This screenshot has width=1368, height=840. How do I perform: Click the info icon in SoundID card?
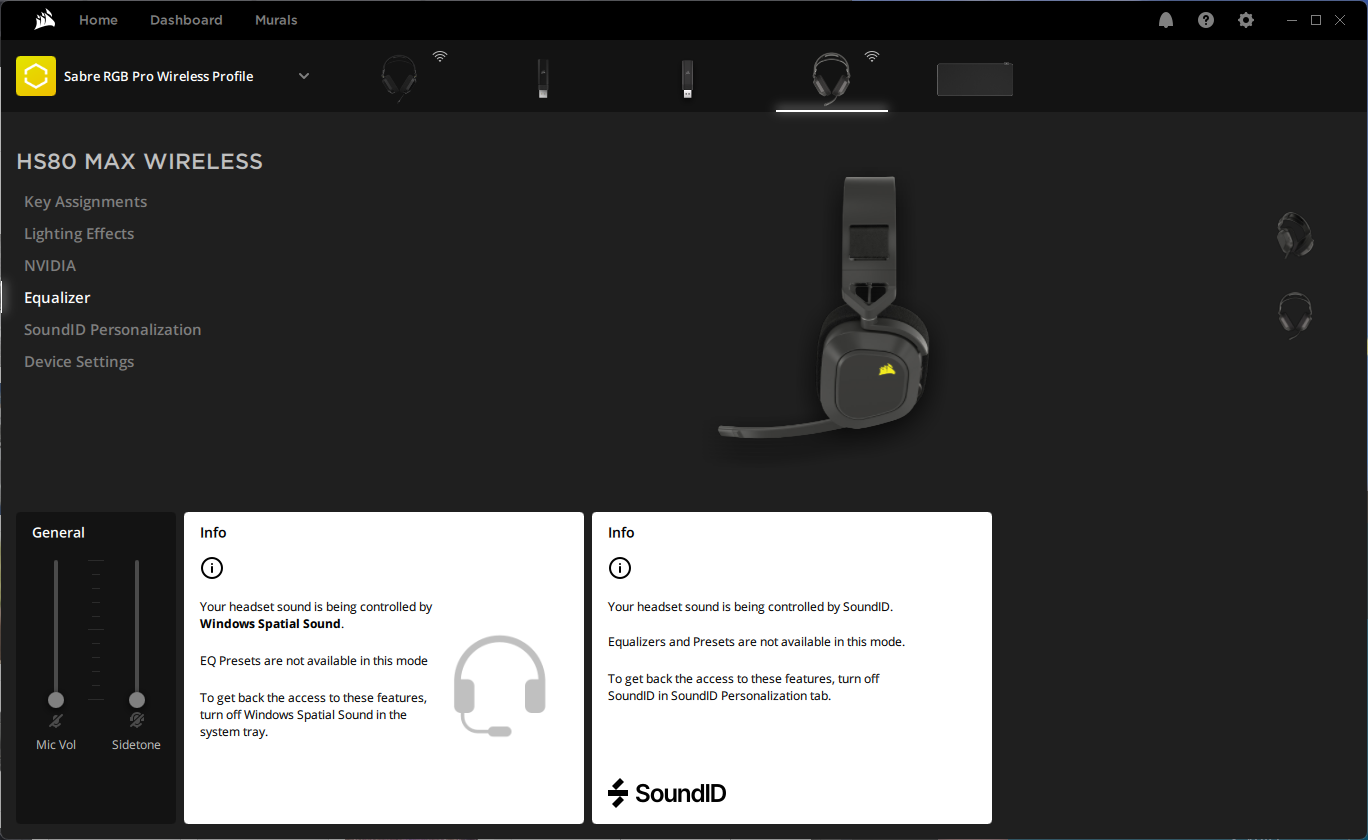pos(620,568)
